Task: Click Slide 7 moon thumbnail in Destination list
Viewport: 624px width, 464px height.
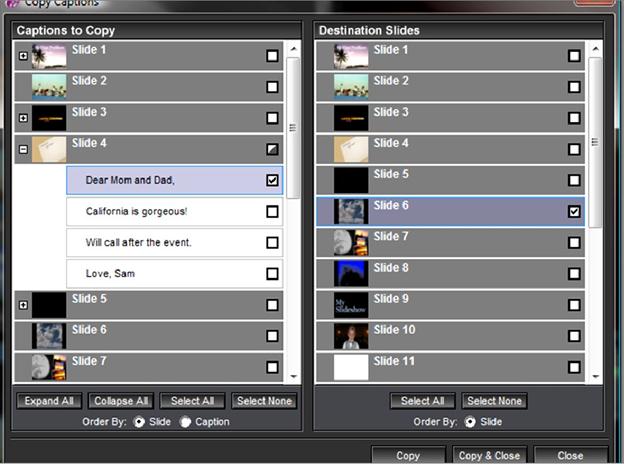Action: 351,243
